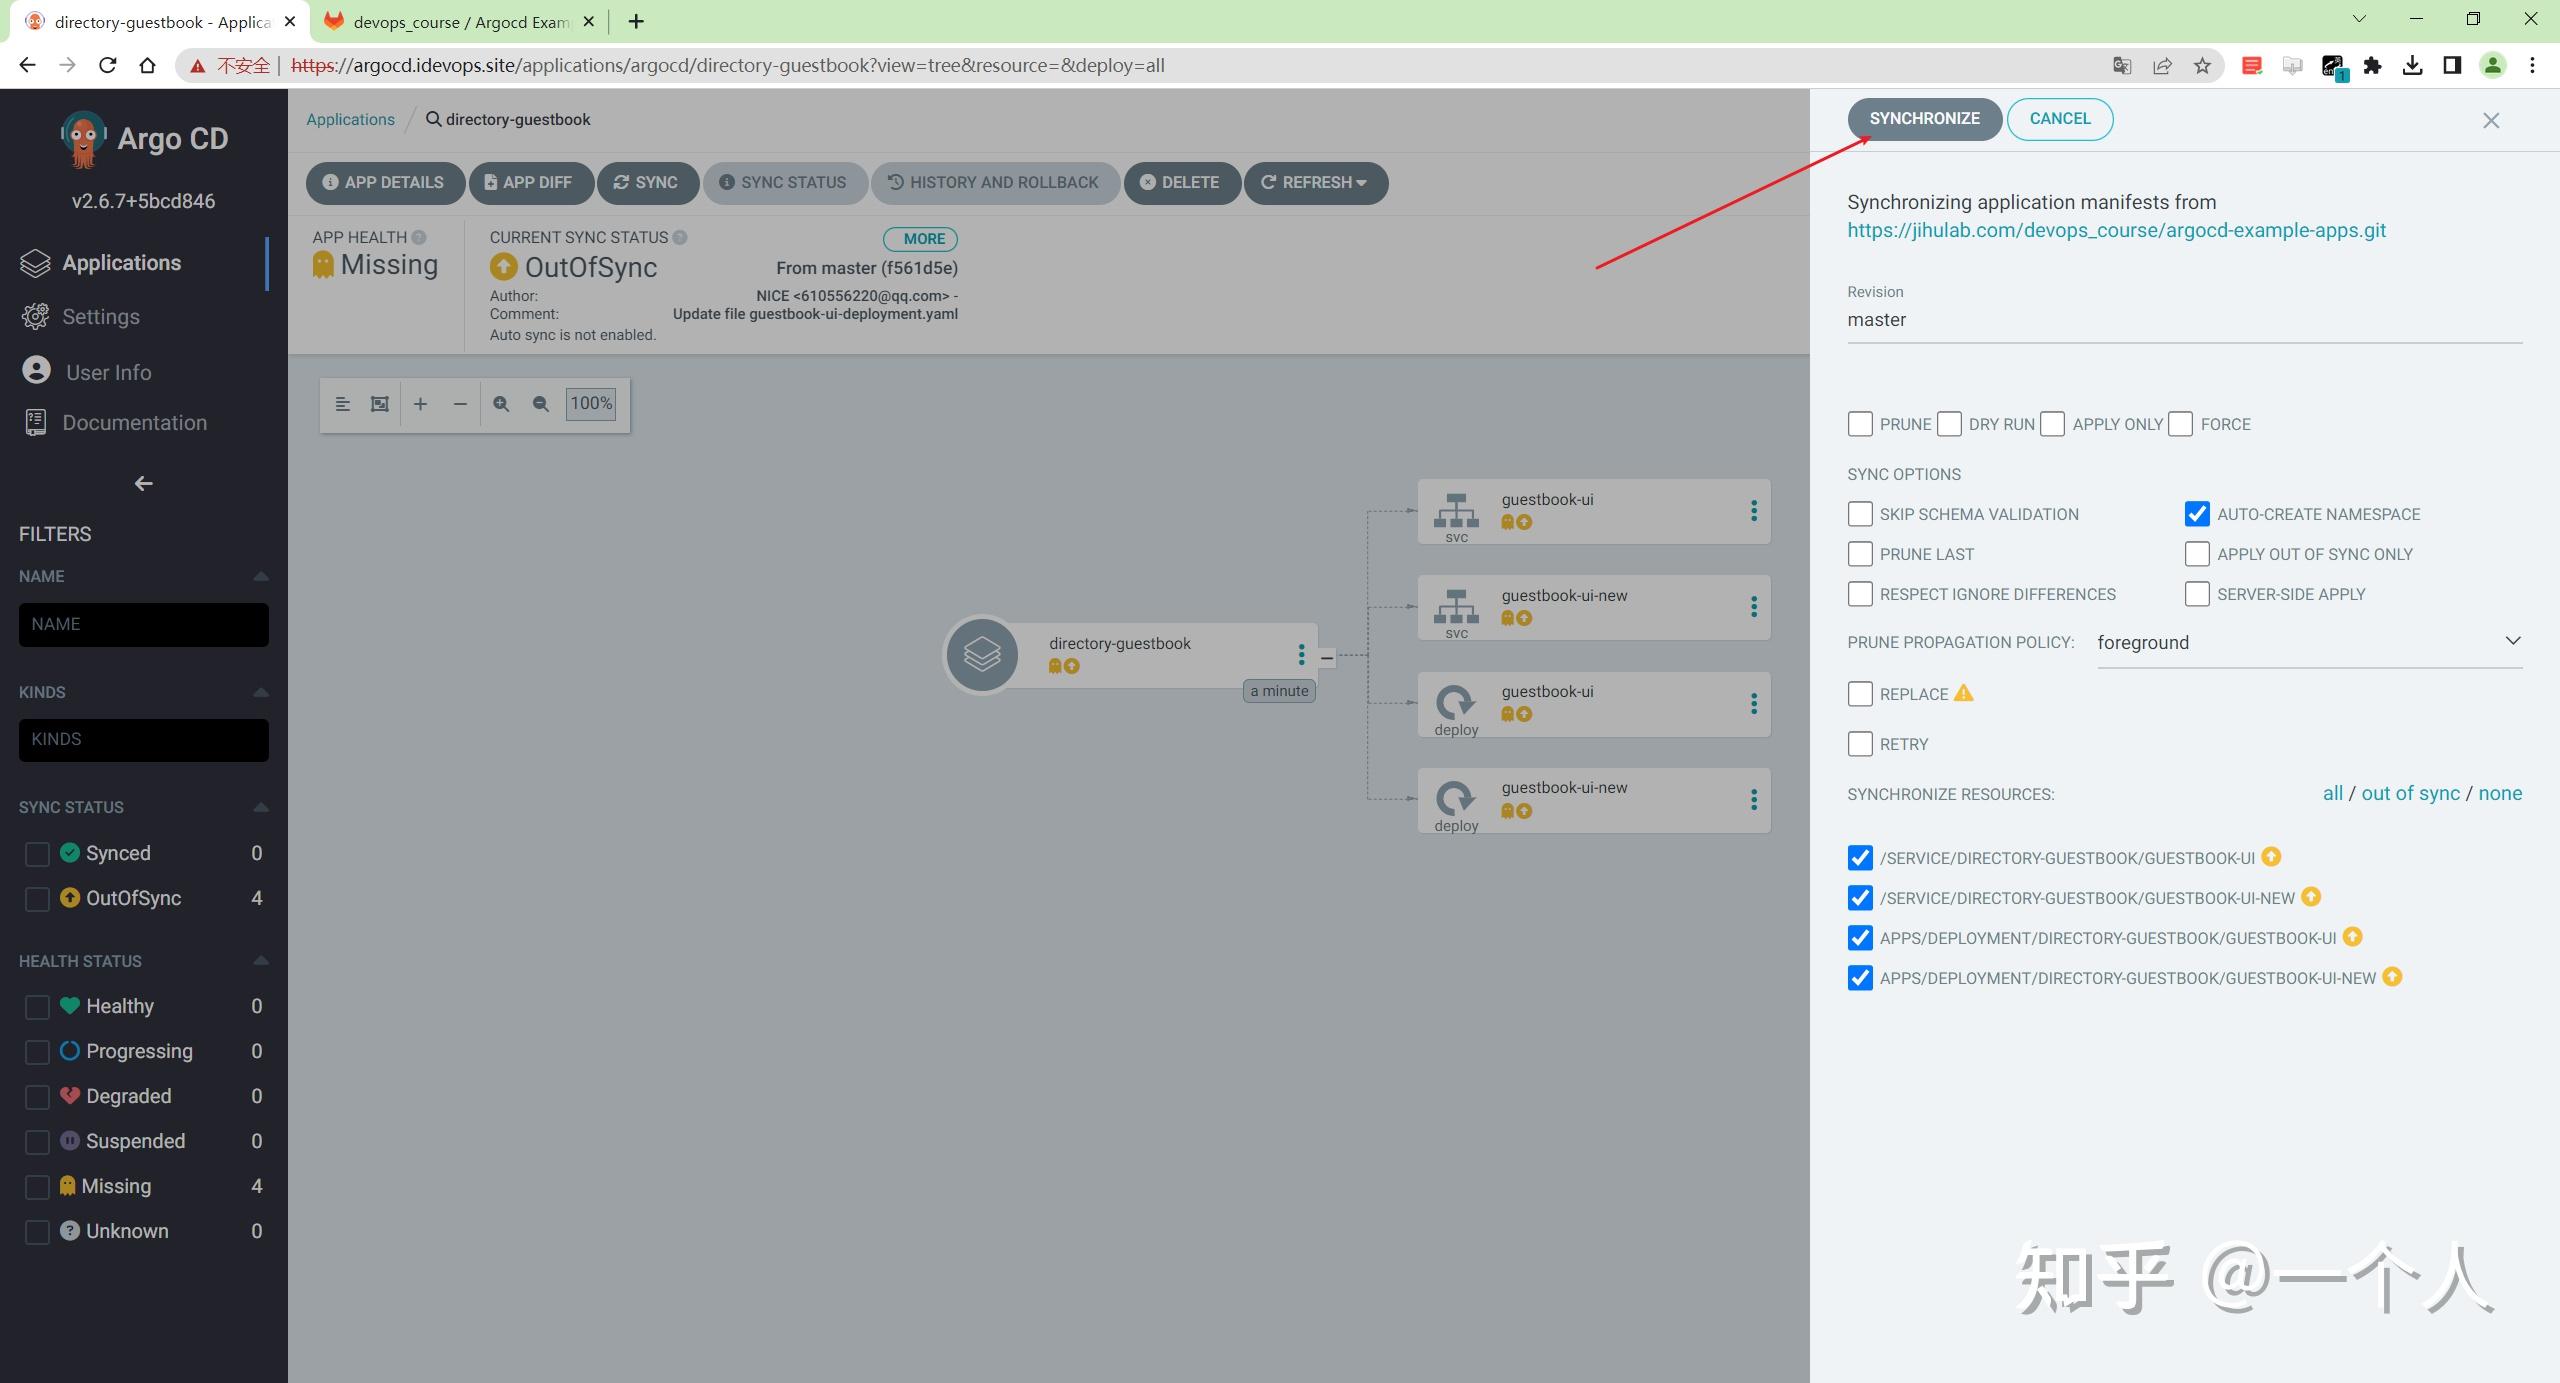The height and width of the screenshot is (1383, 2560).
Task: Zoom out on the resource tree
Action: 541,404
